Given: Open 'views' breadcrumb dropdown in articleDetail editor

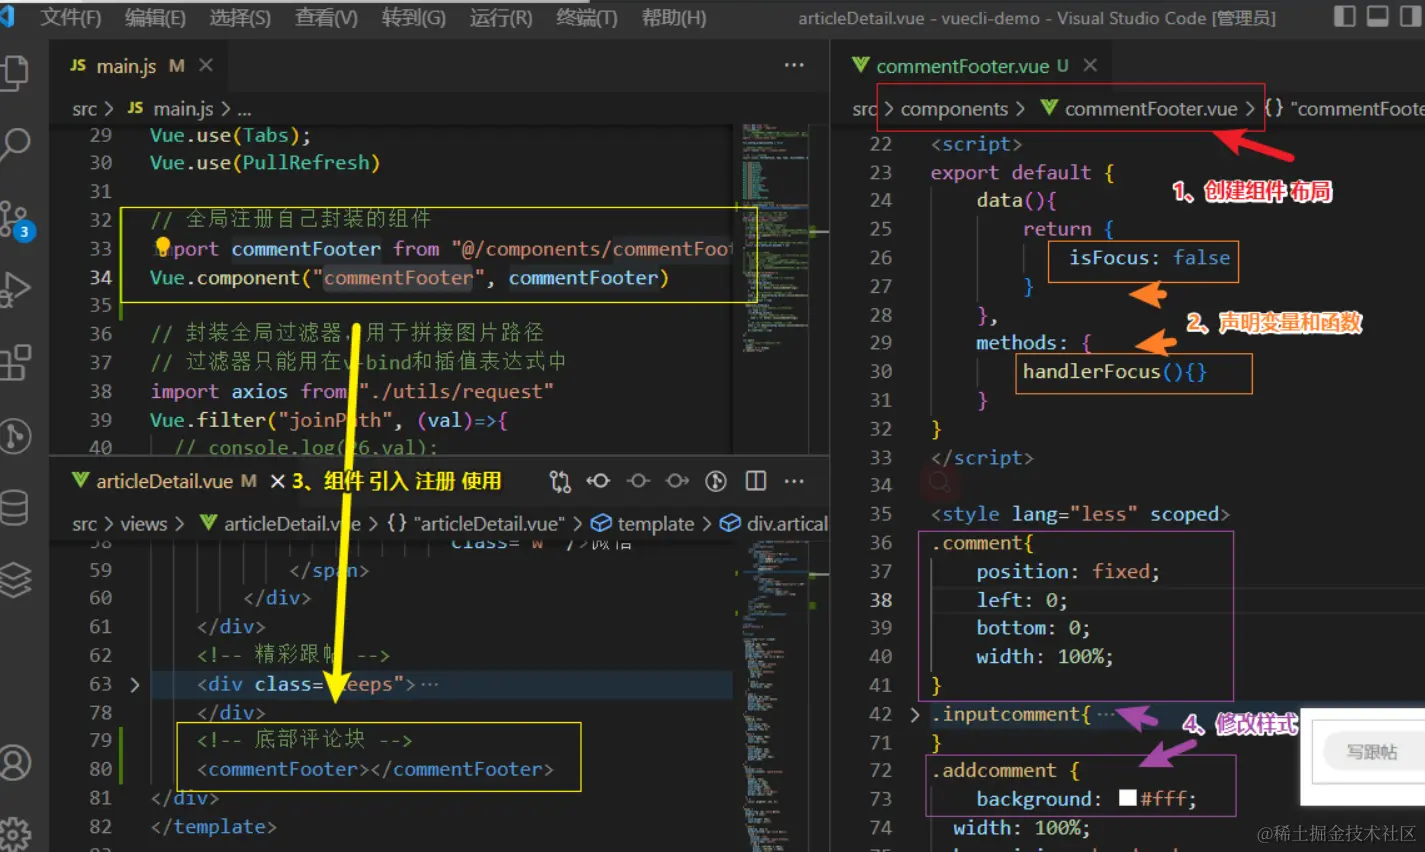Looking at the screenshot, I should pos(144,523).
